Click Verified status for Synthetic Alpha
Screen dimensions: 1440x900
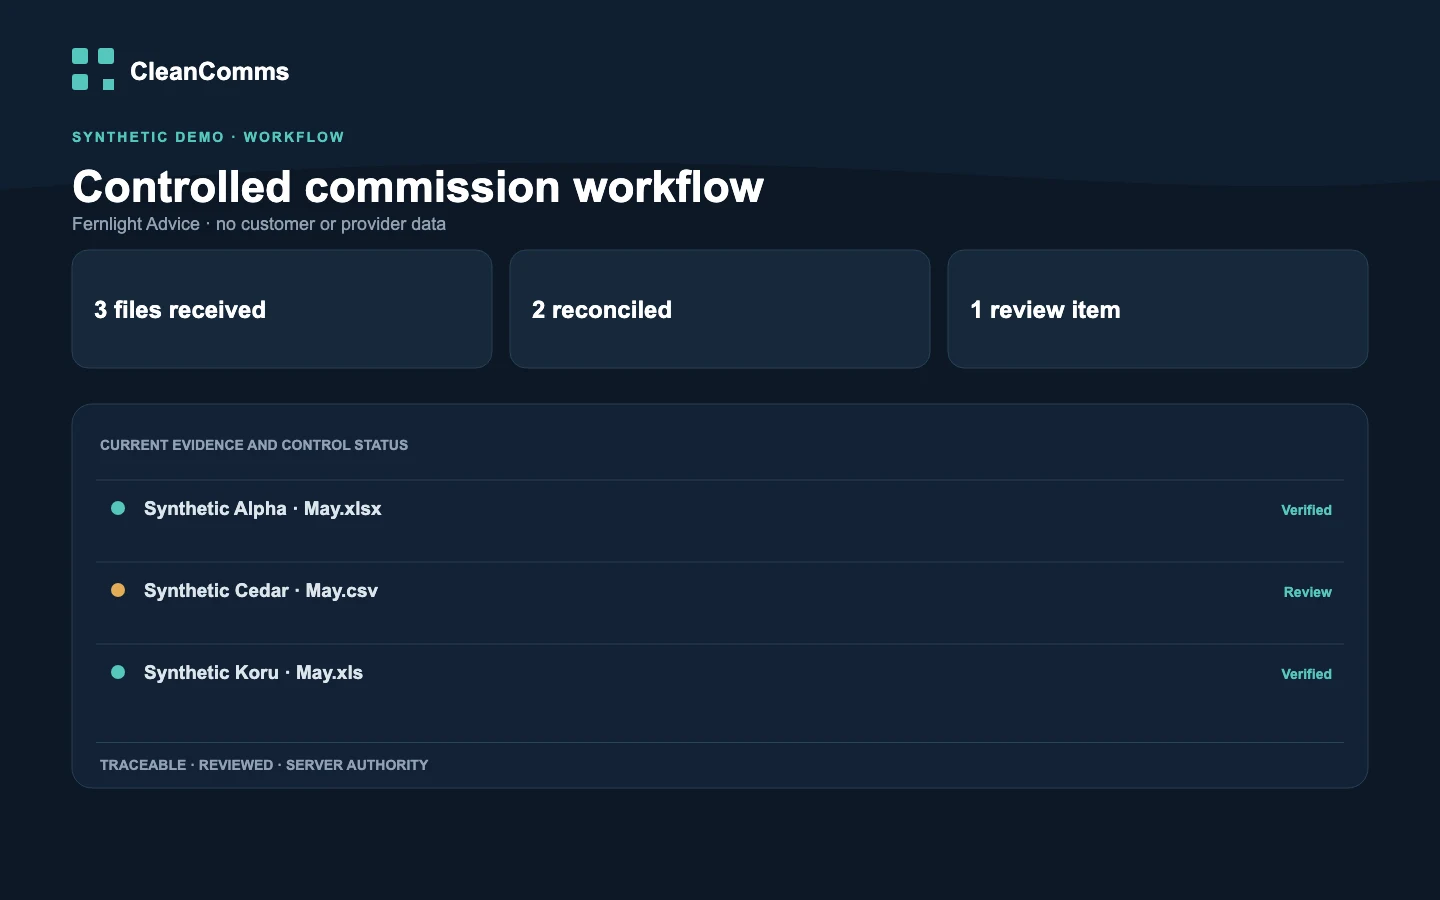pyautogui.click(x=1306, y=510)
